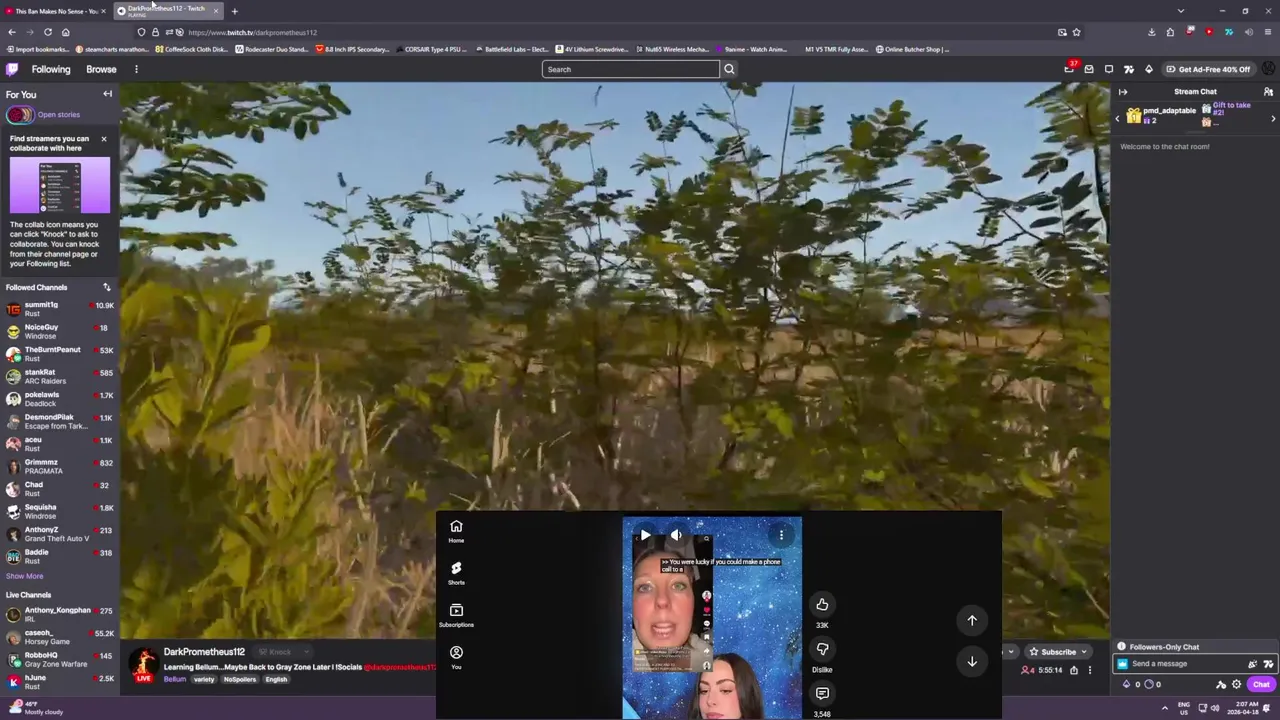Subscribe to DarkPrometheus112
The image size is (1280, 720).
point(1052,652)
